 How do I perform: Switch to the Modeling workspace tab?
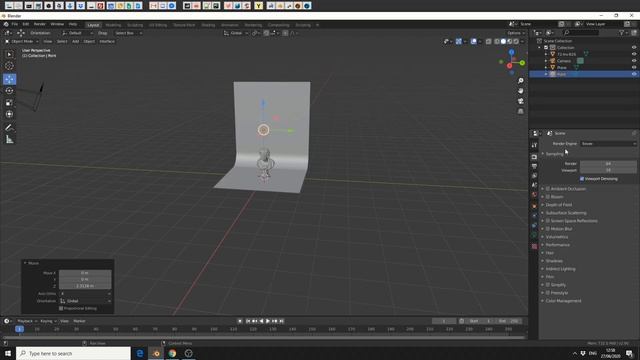(x=113, y=25)
